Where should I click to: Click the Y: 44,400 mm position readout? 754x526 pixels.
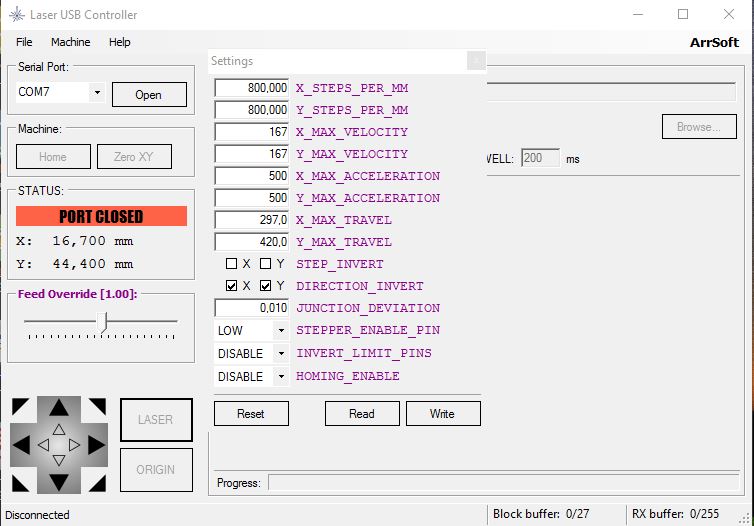(x=75, y=263)
